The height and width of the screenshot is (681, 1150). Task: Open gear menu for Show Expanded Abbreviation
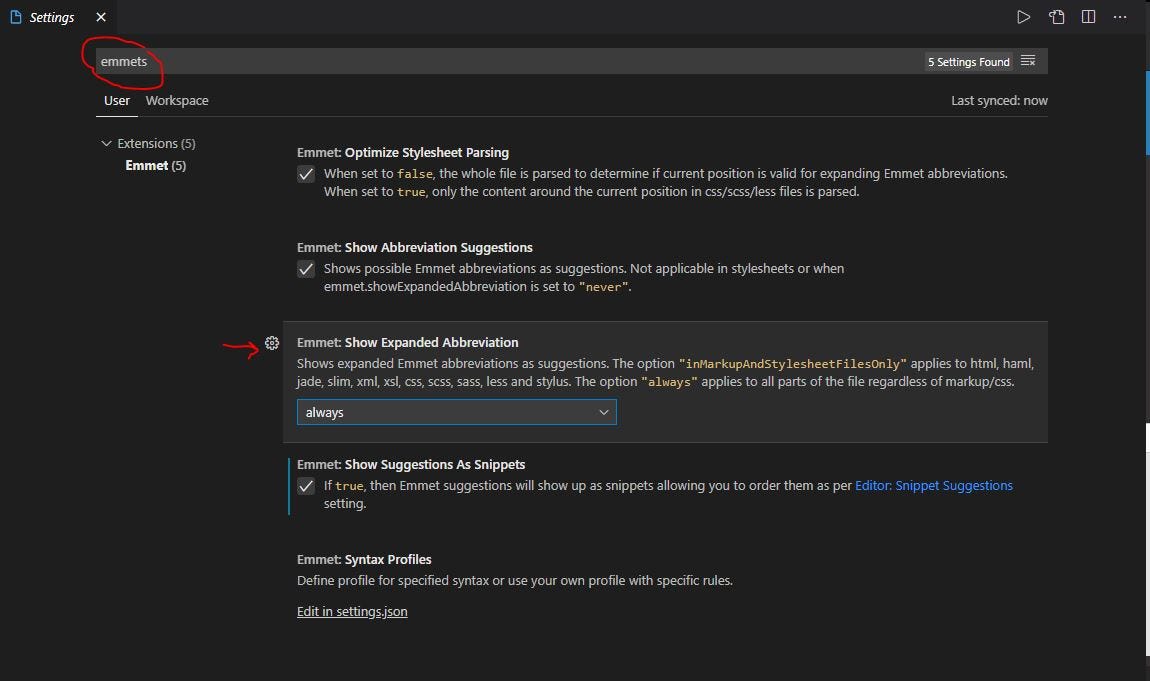click(272, 343)
